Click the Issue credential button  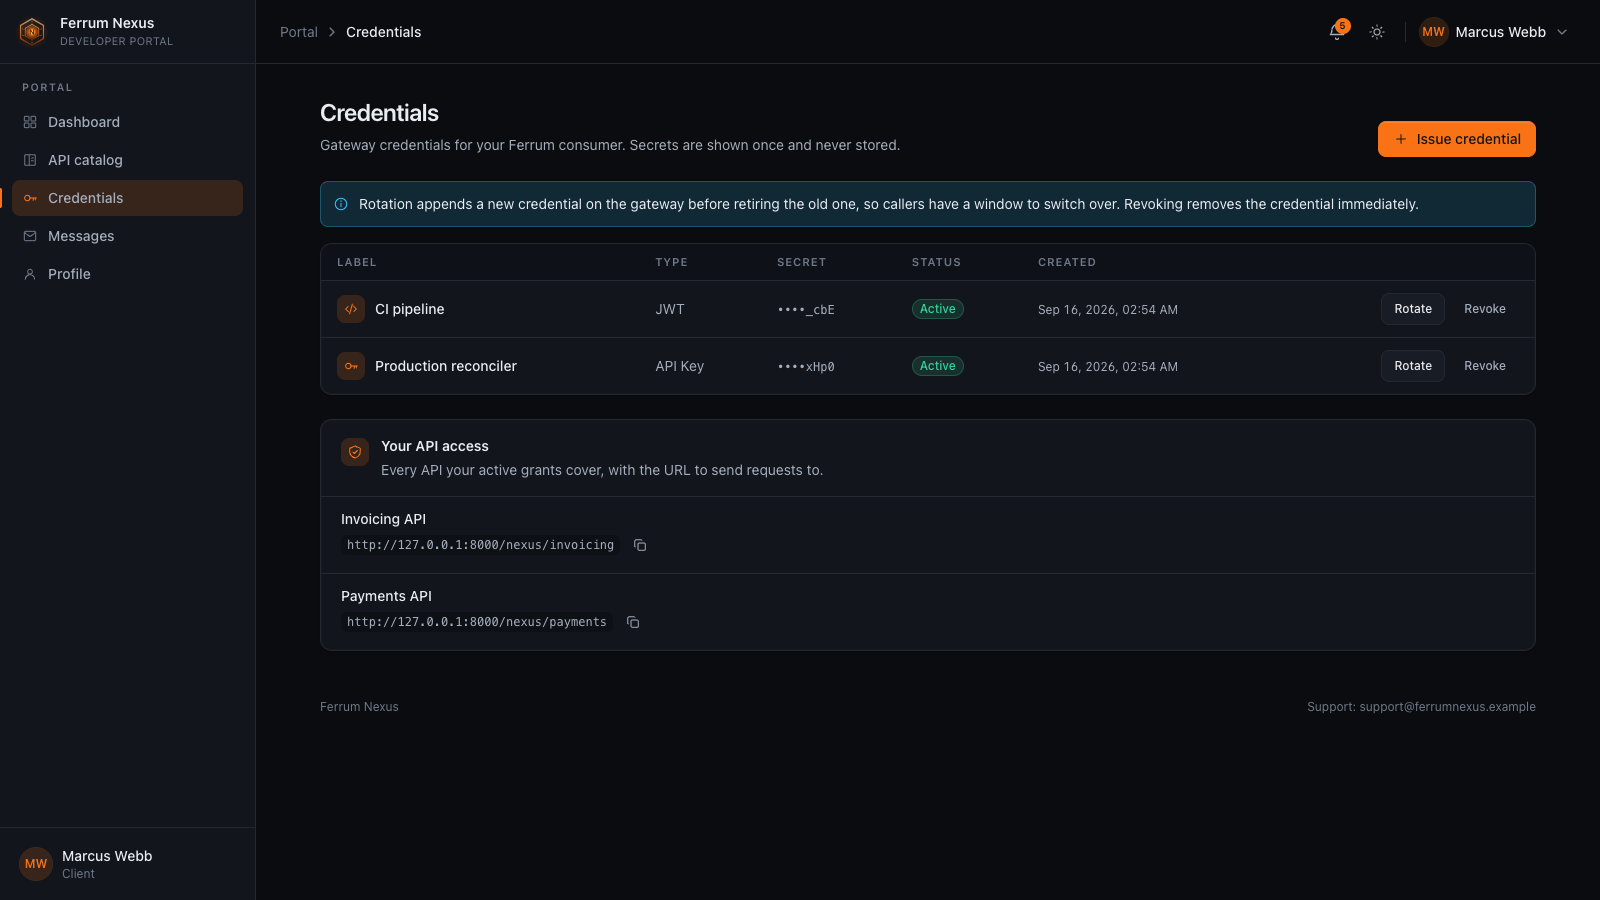click(1456, 139)
